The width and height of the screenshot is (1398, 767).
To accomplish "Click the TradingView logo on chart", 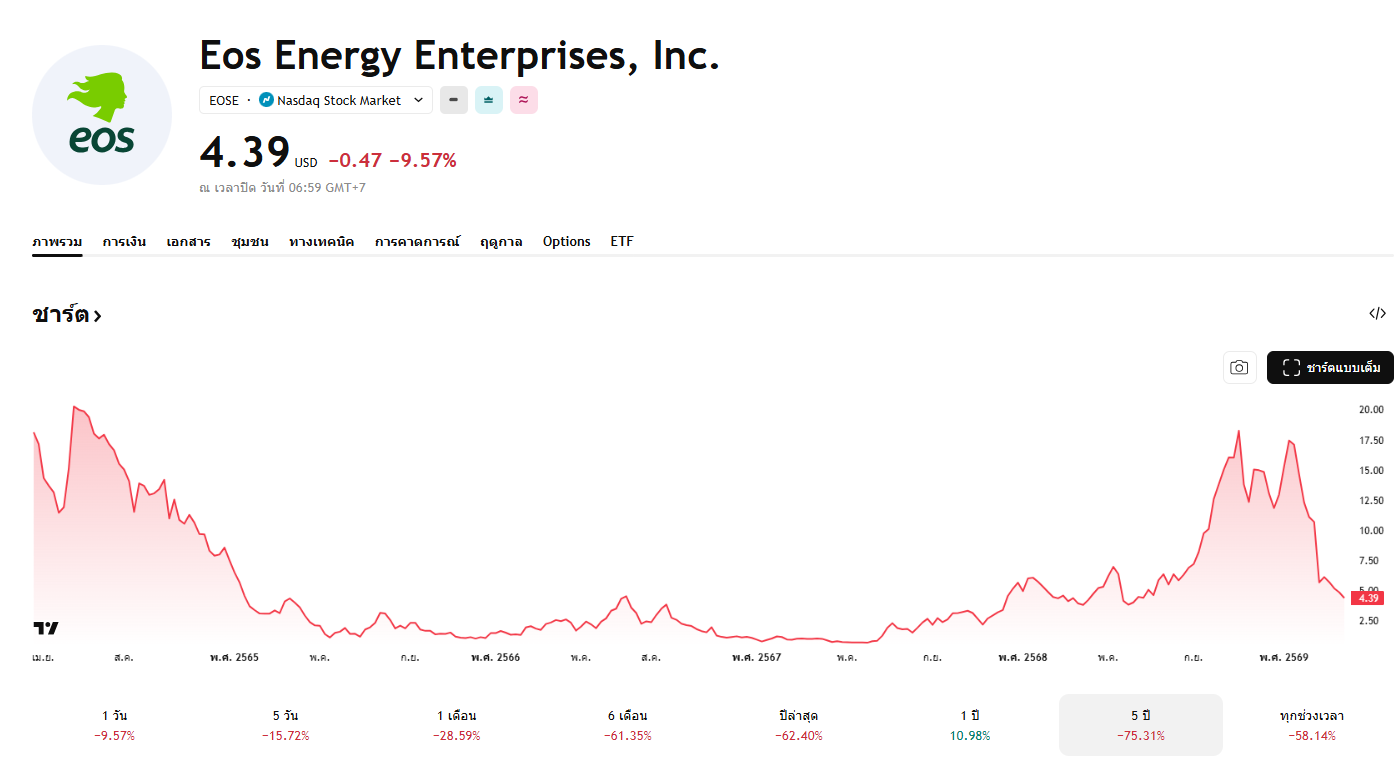I will [x=46, y=628].
